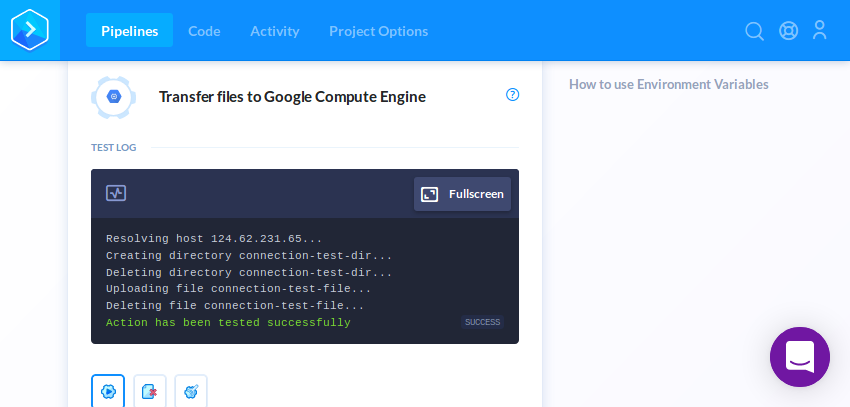Click the Buddy logo home icon
This screenshot has height=407, width=850.
point(30,30)
